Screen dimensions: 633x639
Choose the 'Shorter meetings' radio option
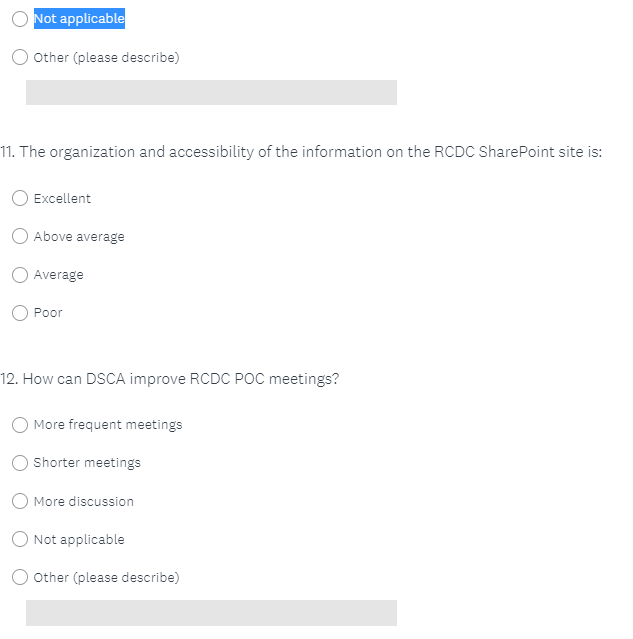coord(20,463)
